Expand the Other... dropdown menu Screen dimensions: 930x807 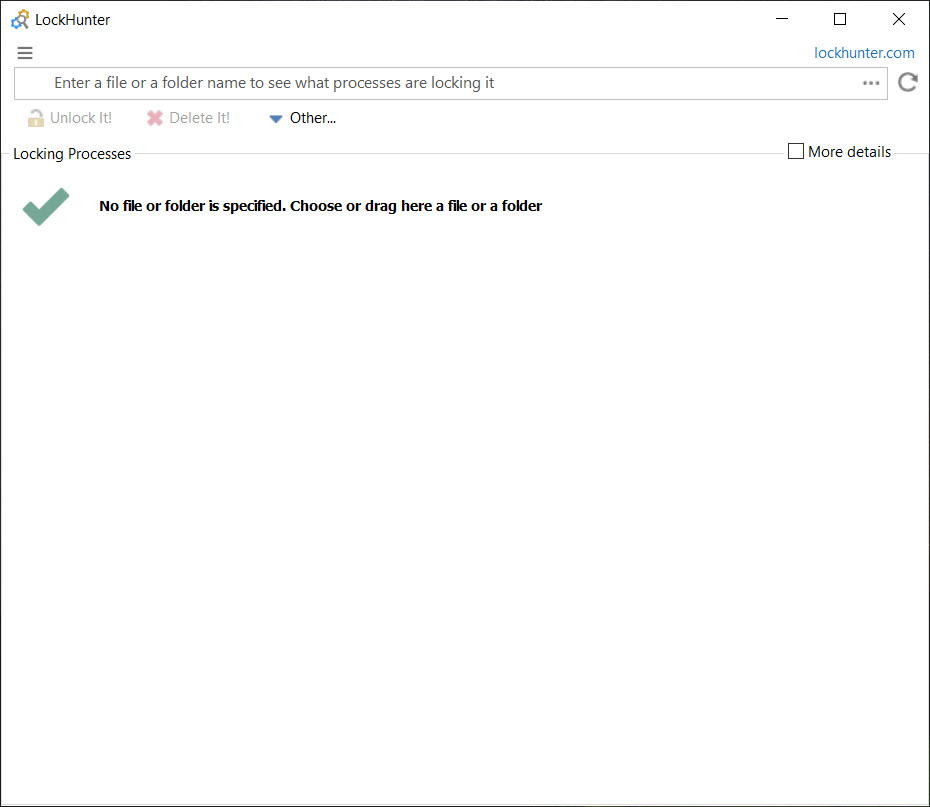coord(302,118)
